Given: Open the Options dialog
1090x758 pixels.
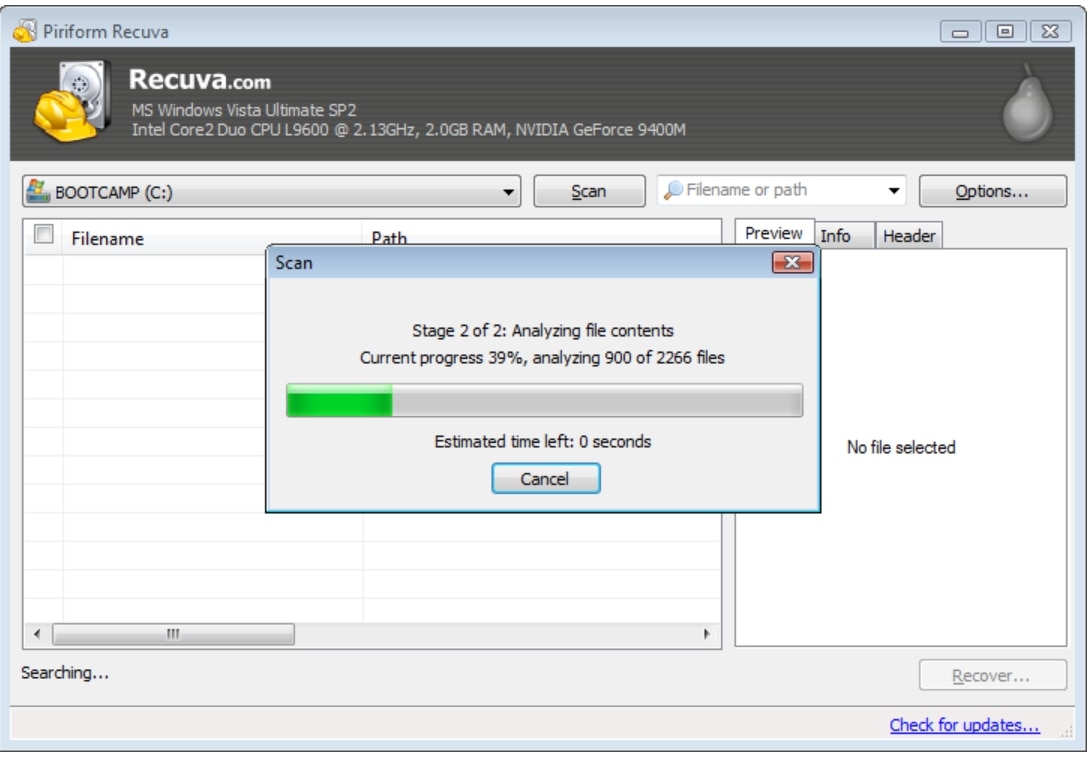Looking at the screenshot, I should (x=992, y=191).
